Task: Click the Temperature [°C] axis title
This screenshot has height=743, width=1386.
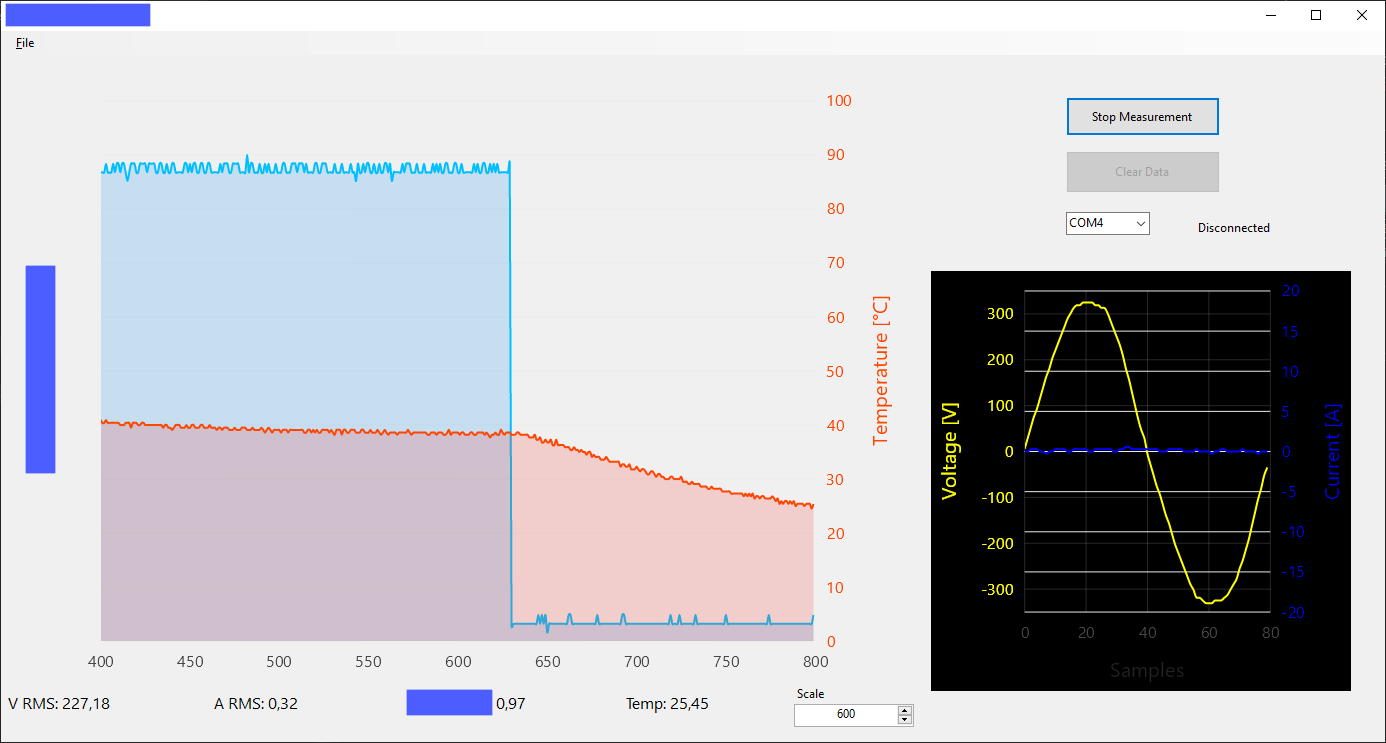Action: [880, 370]
